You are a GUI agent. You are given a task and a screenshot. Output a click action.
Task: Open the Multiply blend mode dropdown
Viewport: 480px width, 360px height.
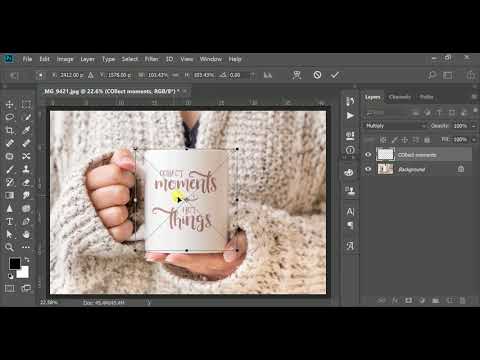(x=395, y=126)
